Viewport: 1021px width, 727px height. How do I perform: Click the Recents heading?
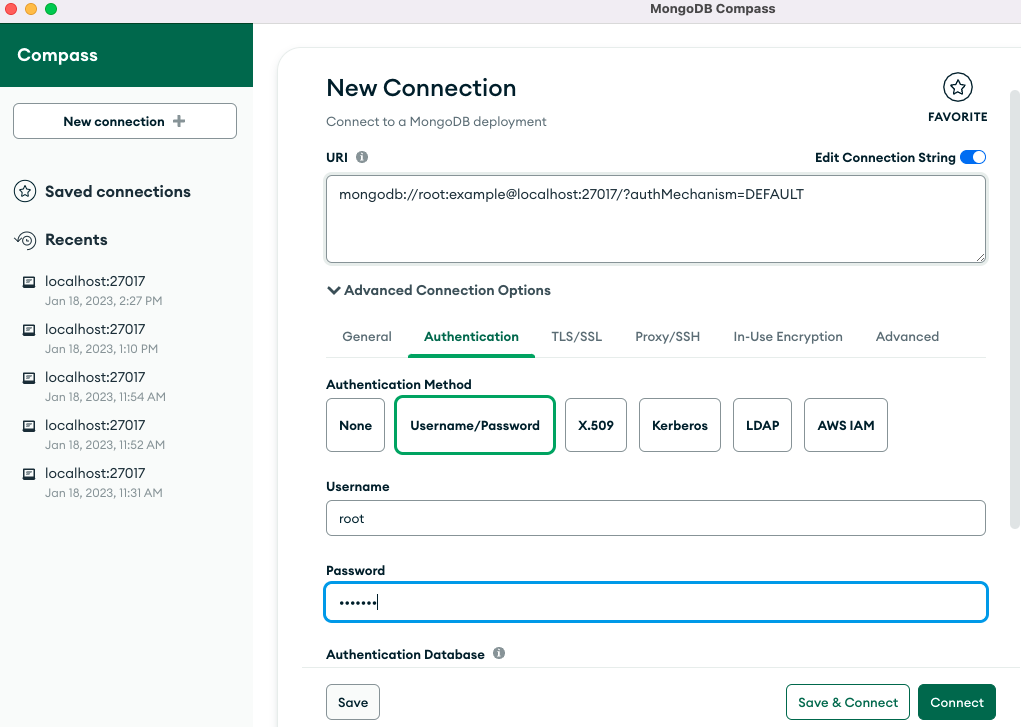click(76, 240)
